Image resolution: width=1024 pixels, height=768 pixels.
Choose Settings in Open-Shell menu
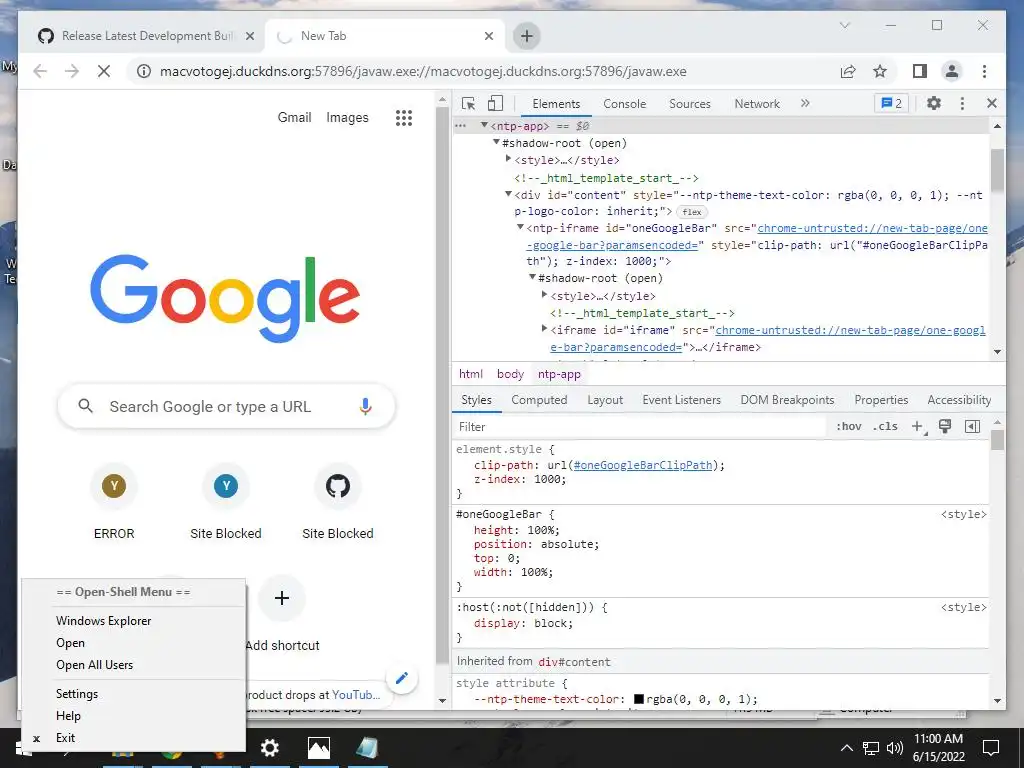tap(77, 694)
